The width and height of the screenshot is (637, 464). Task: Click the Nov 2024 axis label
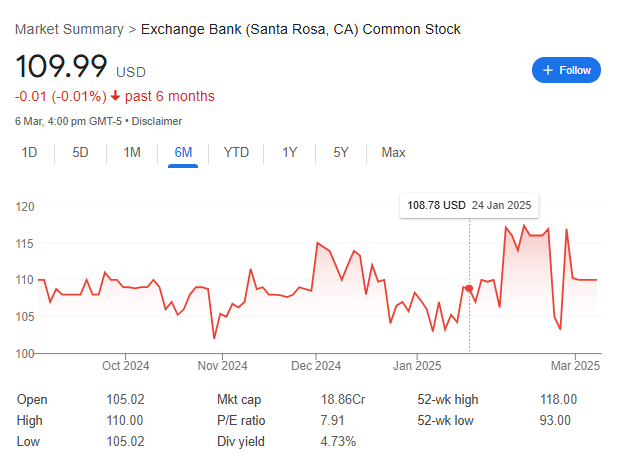pos(223,366)
